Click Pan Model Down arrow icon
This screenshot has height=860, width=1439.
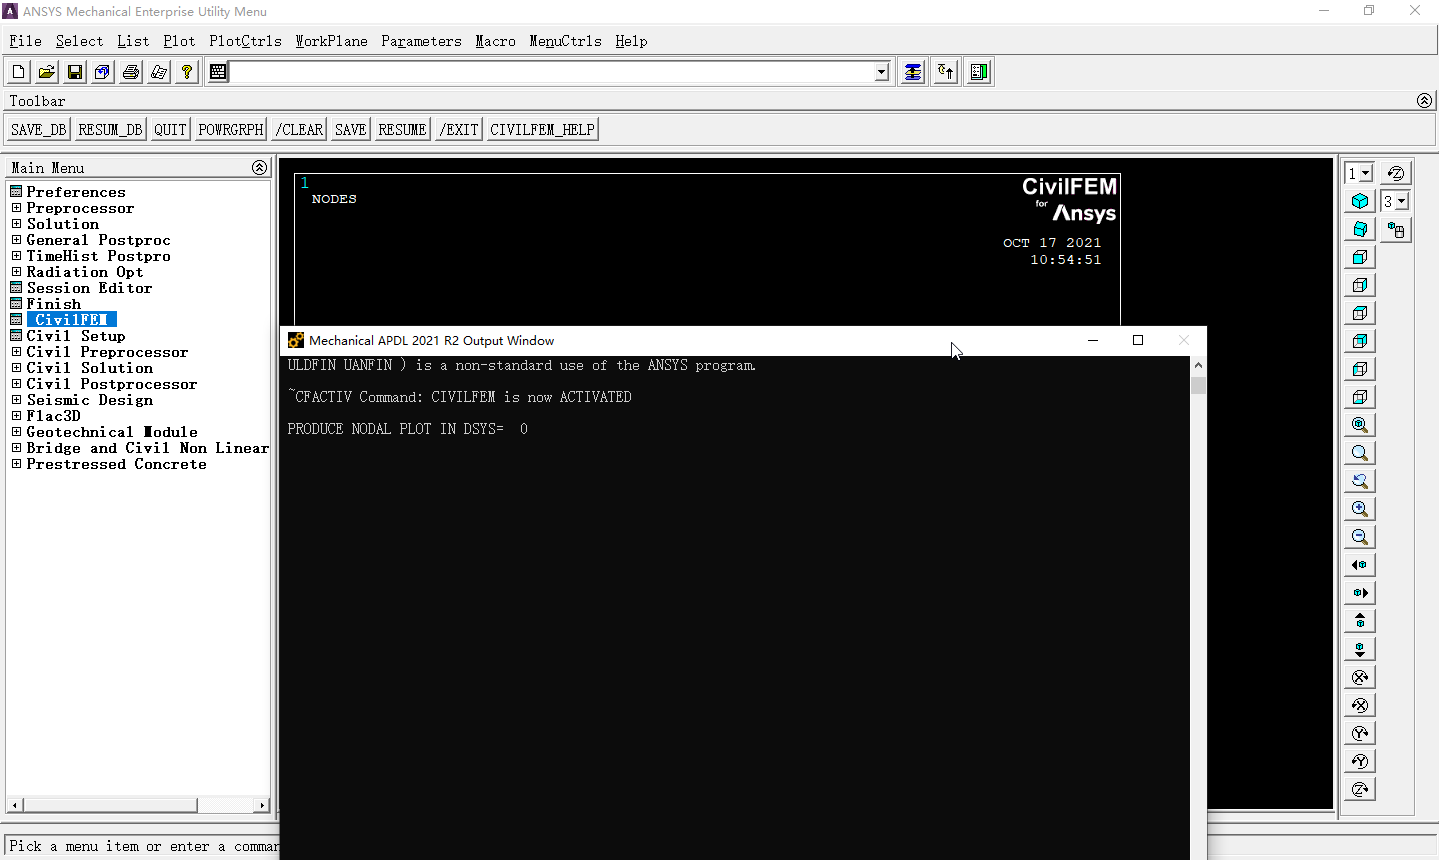click(x=1360, y=649)
